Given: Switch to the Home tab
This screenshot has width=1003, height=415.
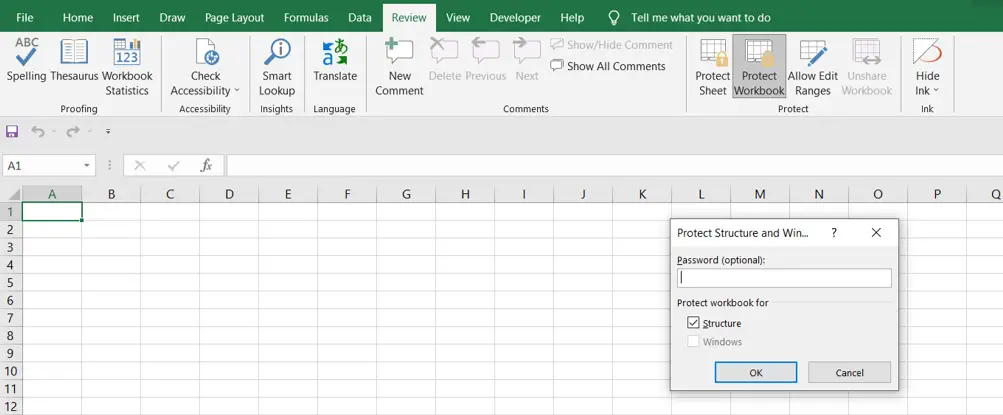Looking at the screenshot, I should 78,18.
